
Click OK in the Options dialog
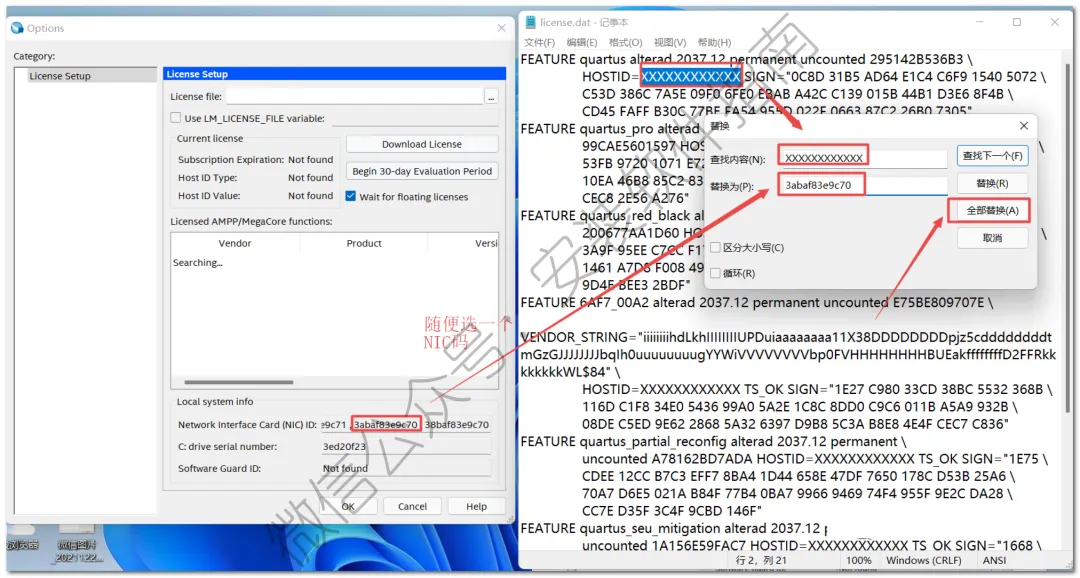tap(349, 506)
